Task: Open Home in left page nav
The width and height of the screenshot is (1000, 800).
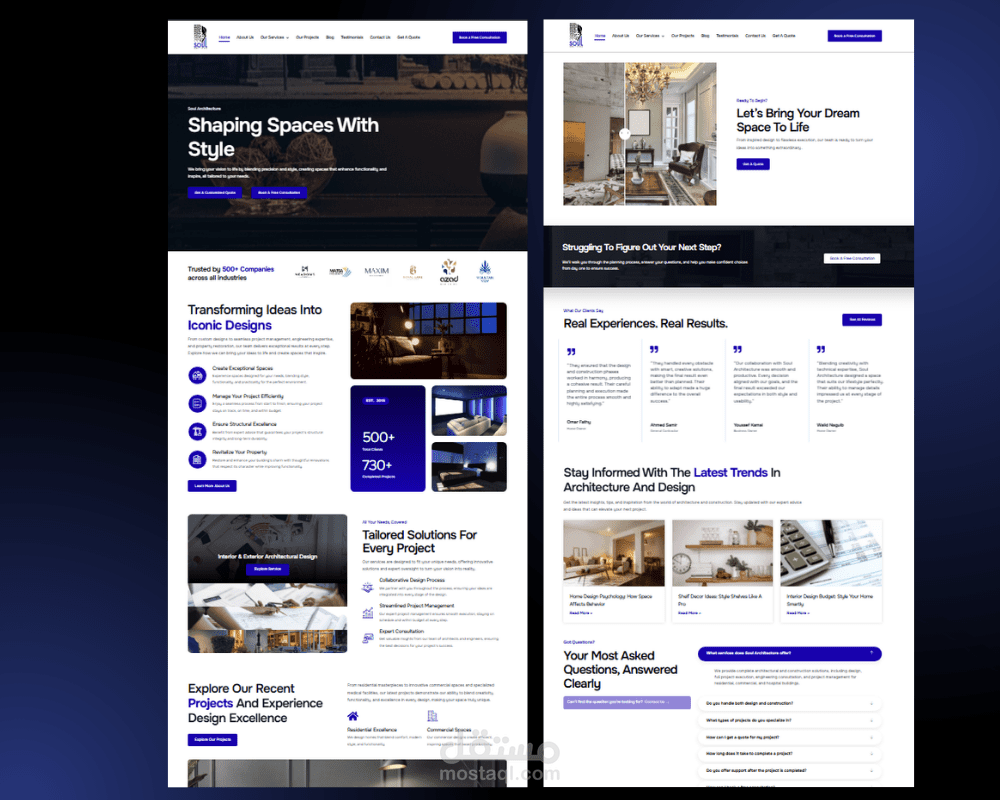Action: coord(224,38)
